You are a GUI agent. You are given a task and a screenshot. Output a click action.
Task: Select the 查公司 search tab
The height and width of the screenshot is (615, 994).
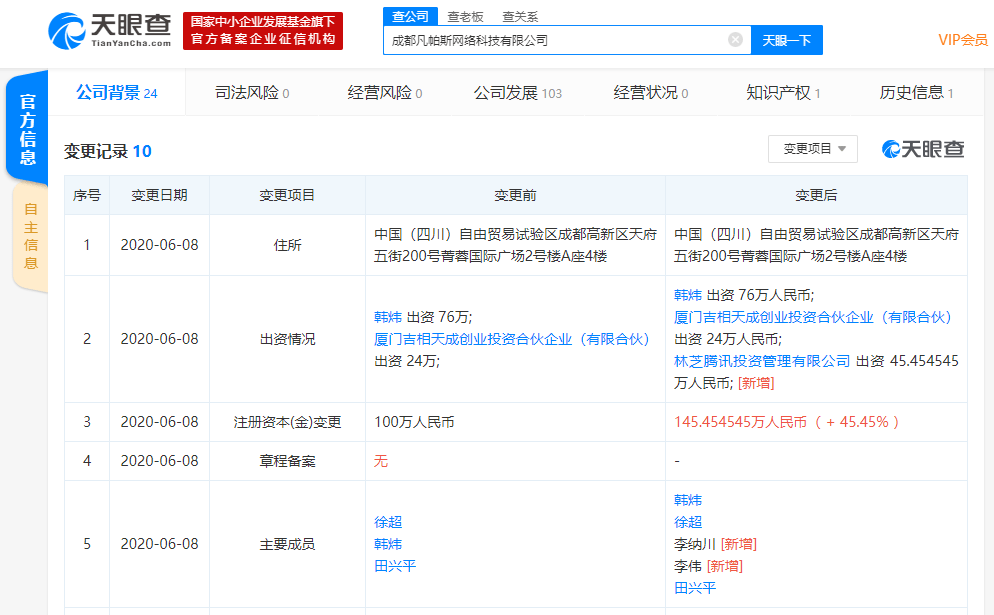tap(410, 16)
